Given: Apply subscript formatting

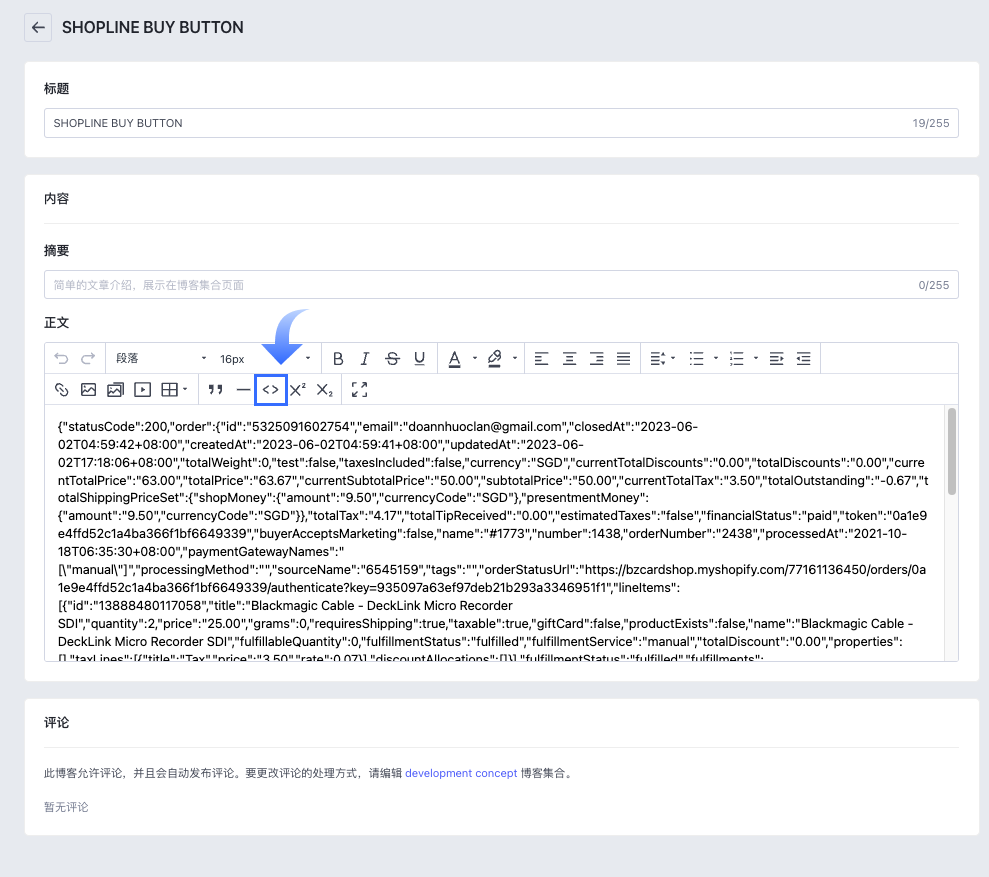Looking at the screenshot, I should (x=325, y=390).
